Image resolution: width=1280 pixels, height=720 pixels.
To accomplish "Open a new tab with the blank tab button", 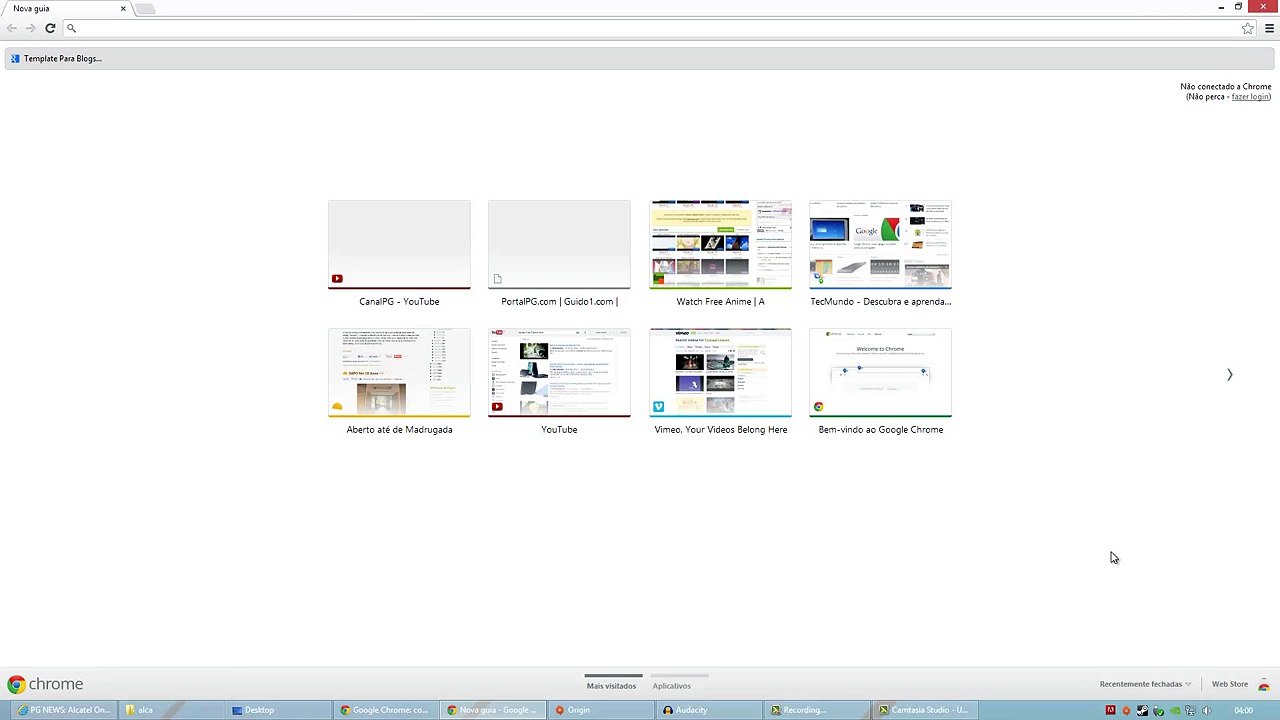I will (x=145, y=9).
